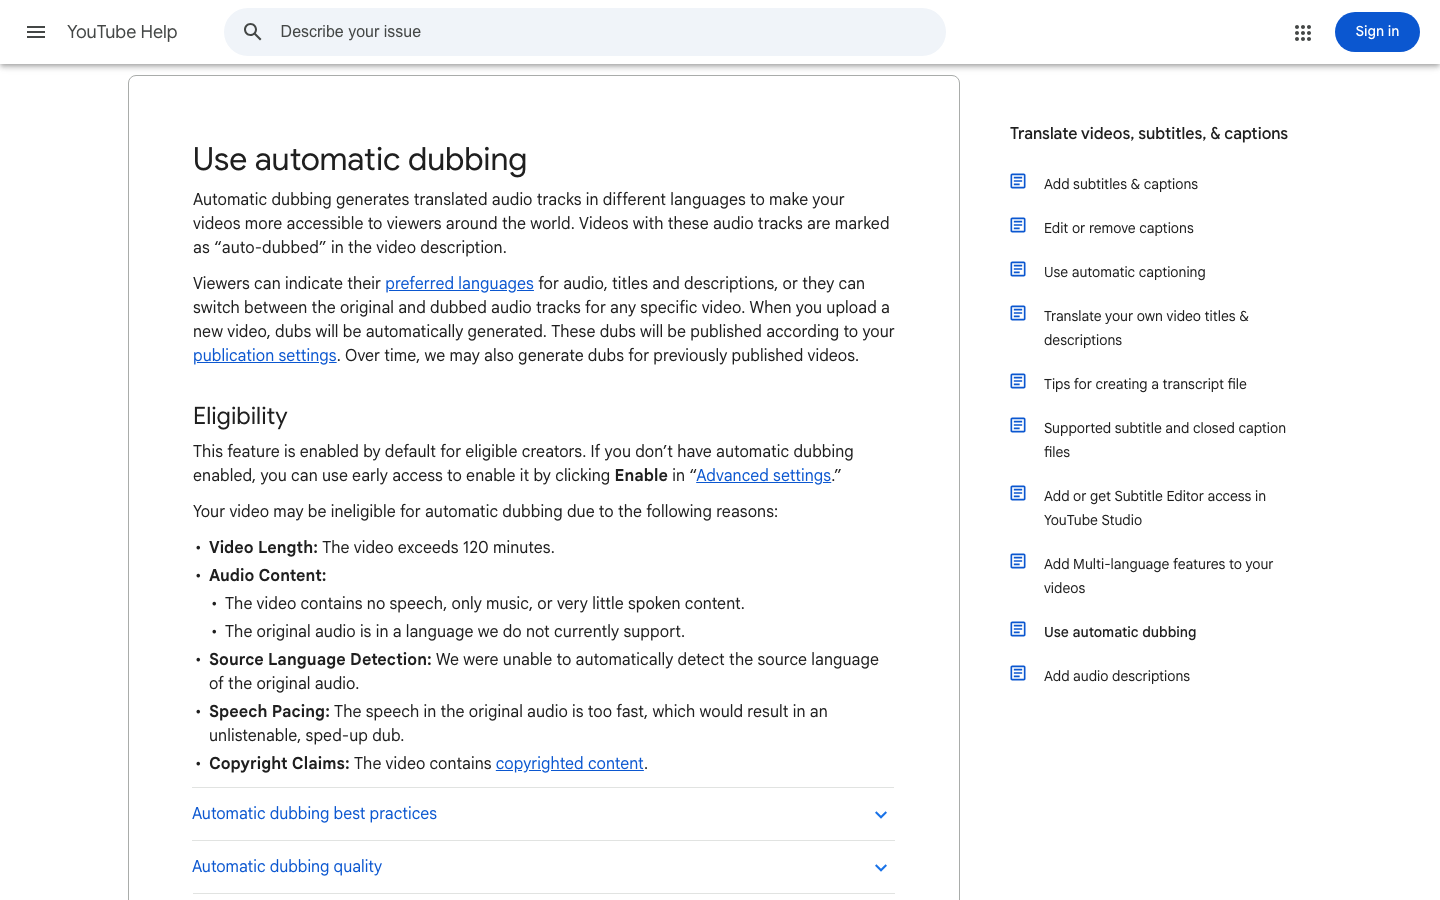Click the article icon beside Use automatic captioning
This screenshot has width=1440, height=900.
[1018, 269]
